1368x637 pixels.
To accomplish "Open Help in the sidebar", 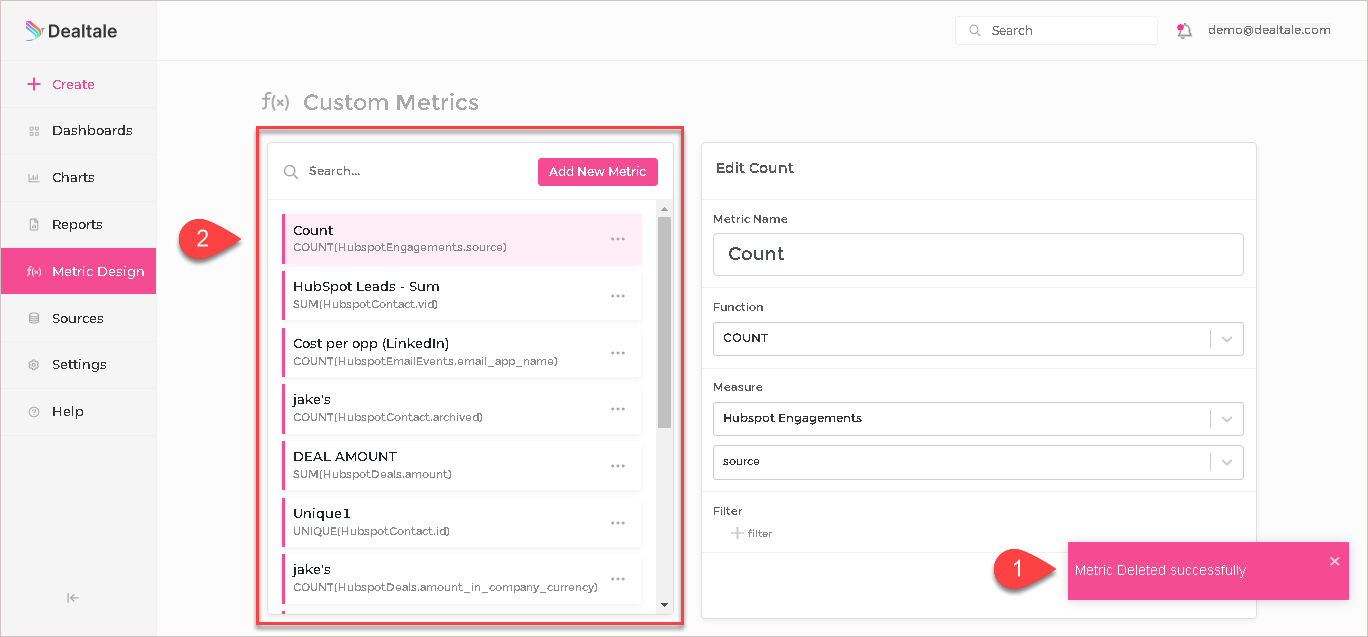I will (78, 411).
